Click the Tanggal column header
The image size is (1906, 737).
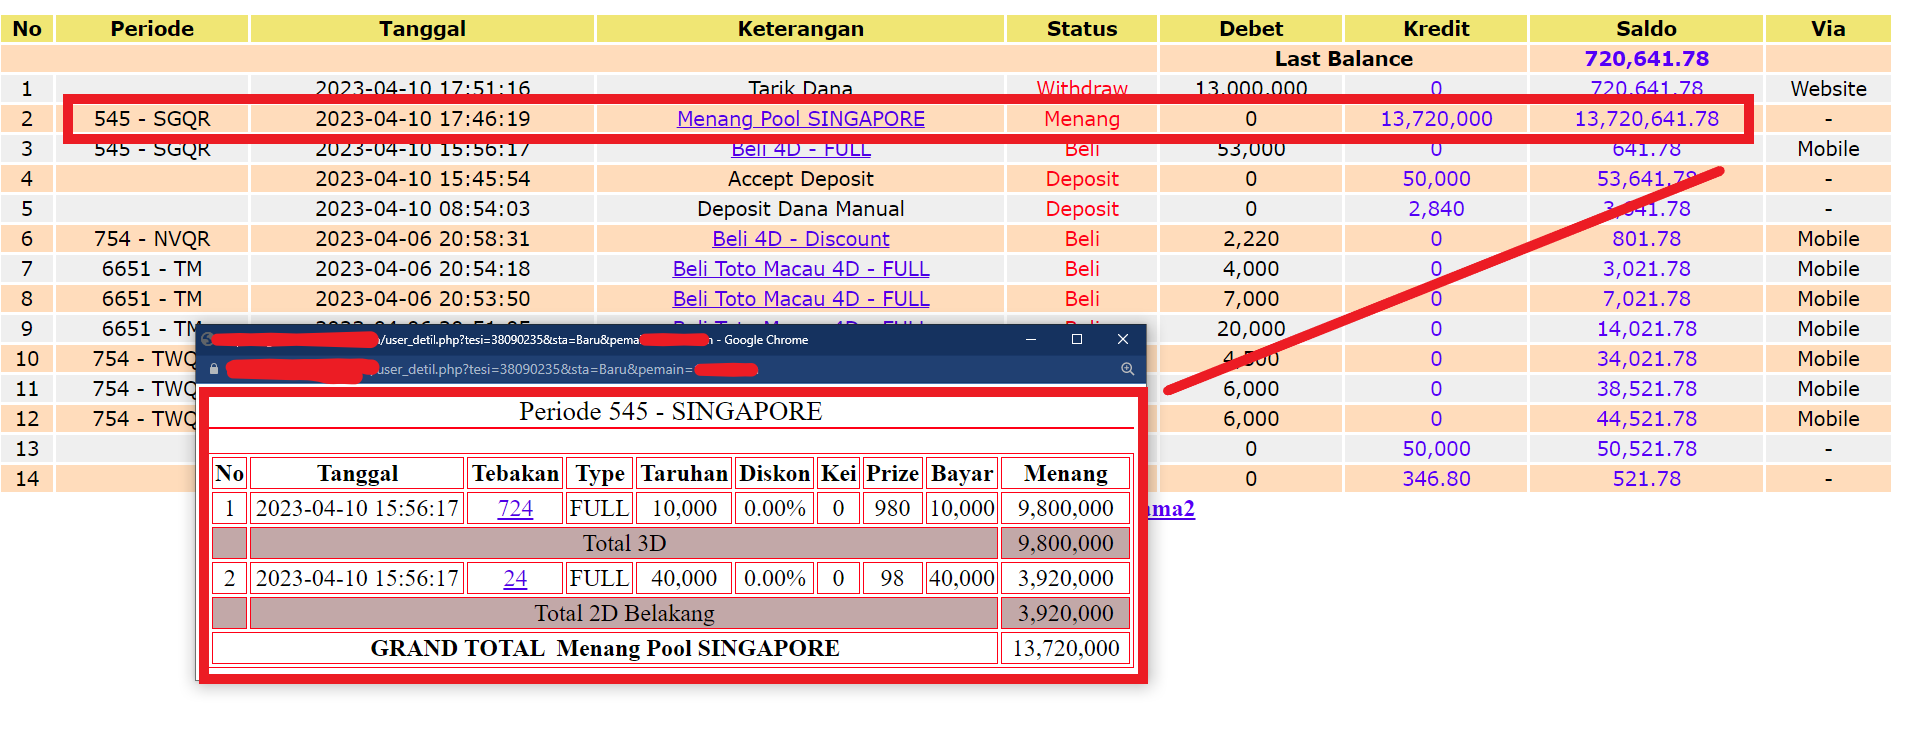[422, 29]
